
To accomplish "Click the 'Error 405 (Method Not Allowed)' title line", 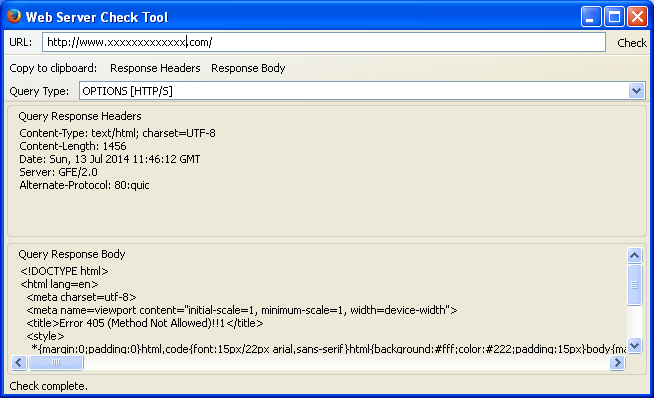I will (145, 323).
